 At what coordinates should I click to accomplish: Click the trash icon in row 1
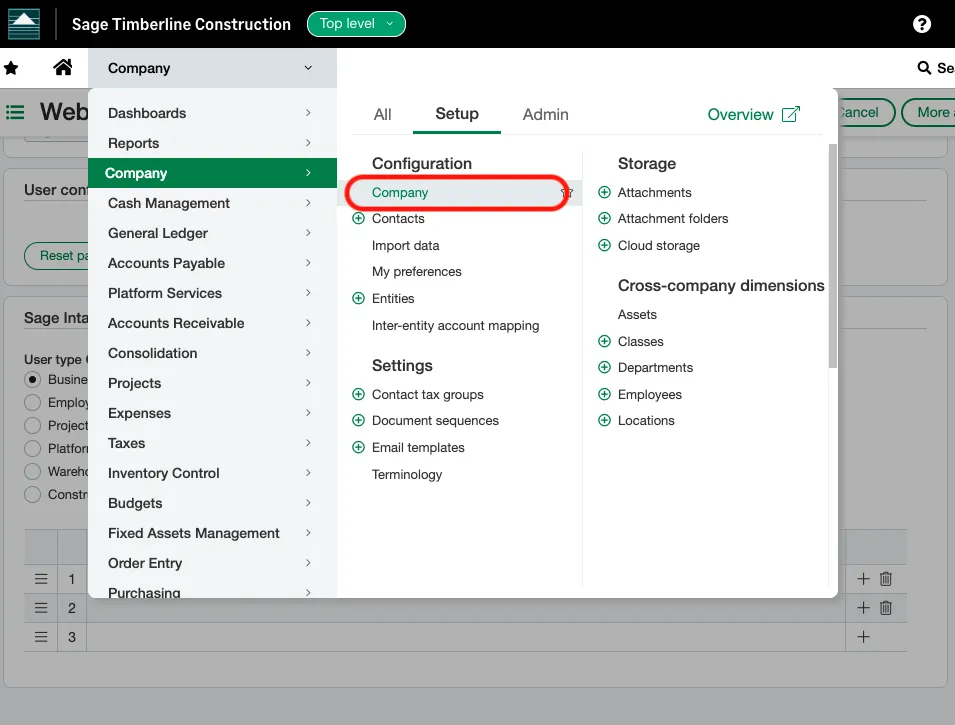point(886,579)
